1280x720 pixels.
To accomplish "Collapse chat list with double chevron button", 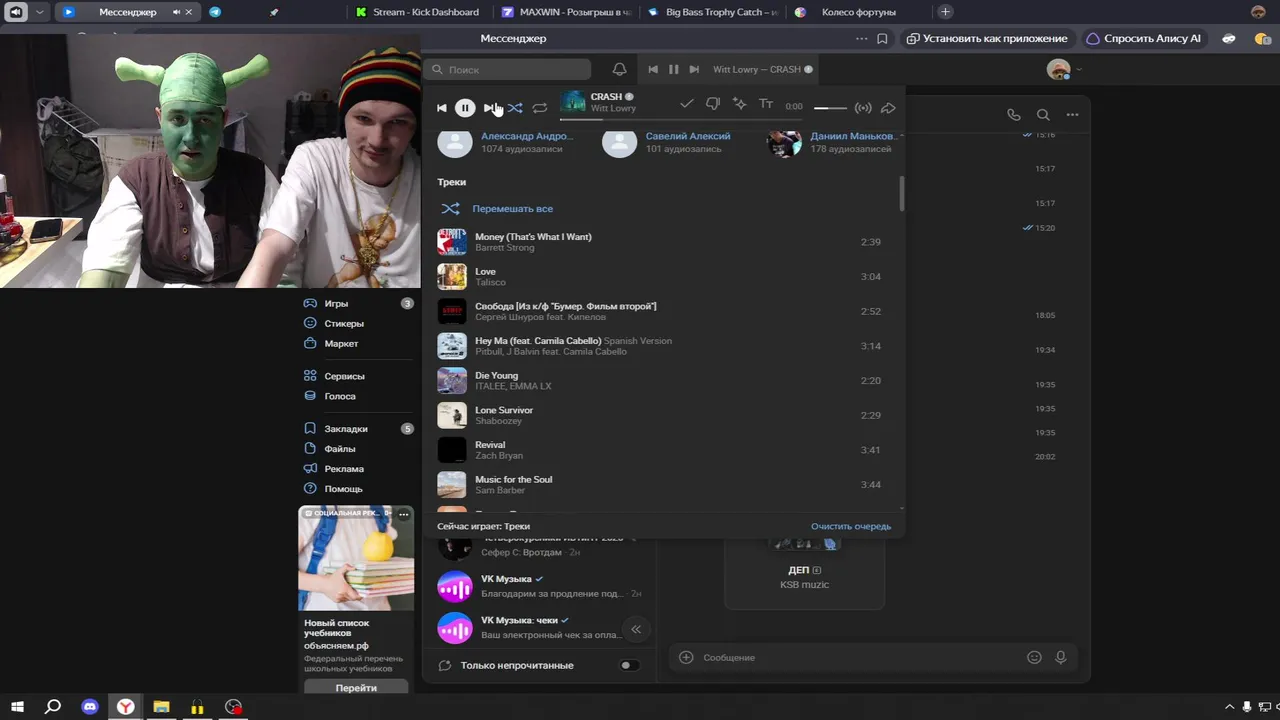I will tap(635, 629).
